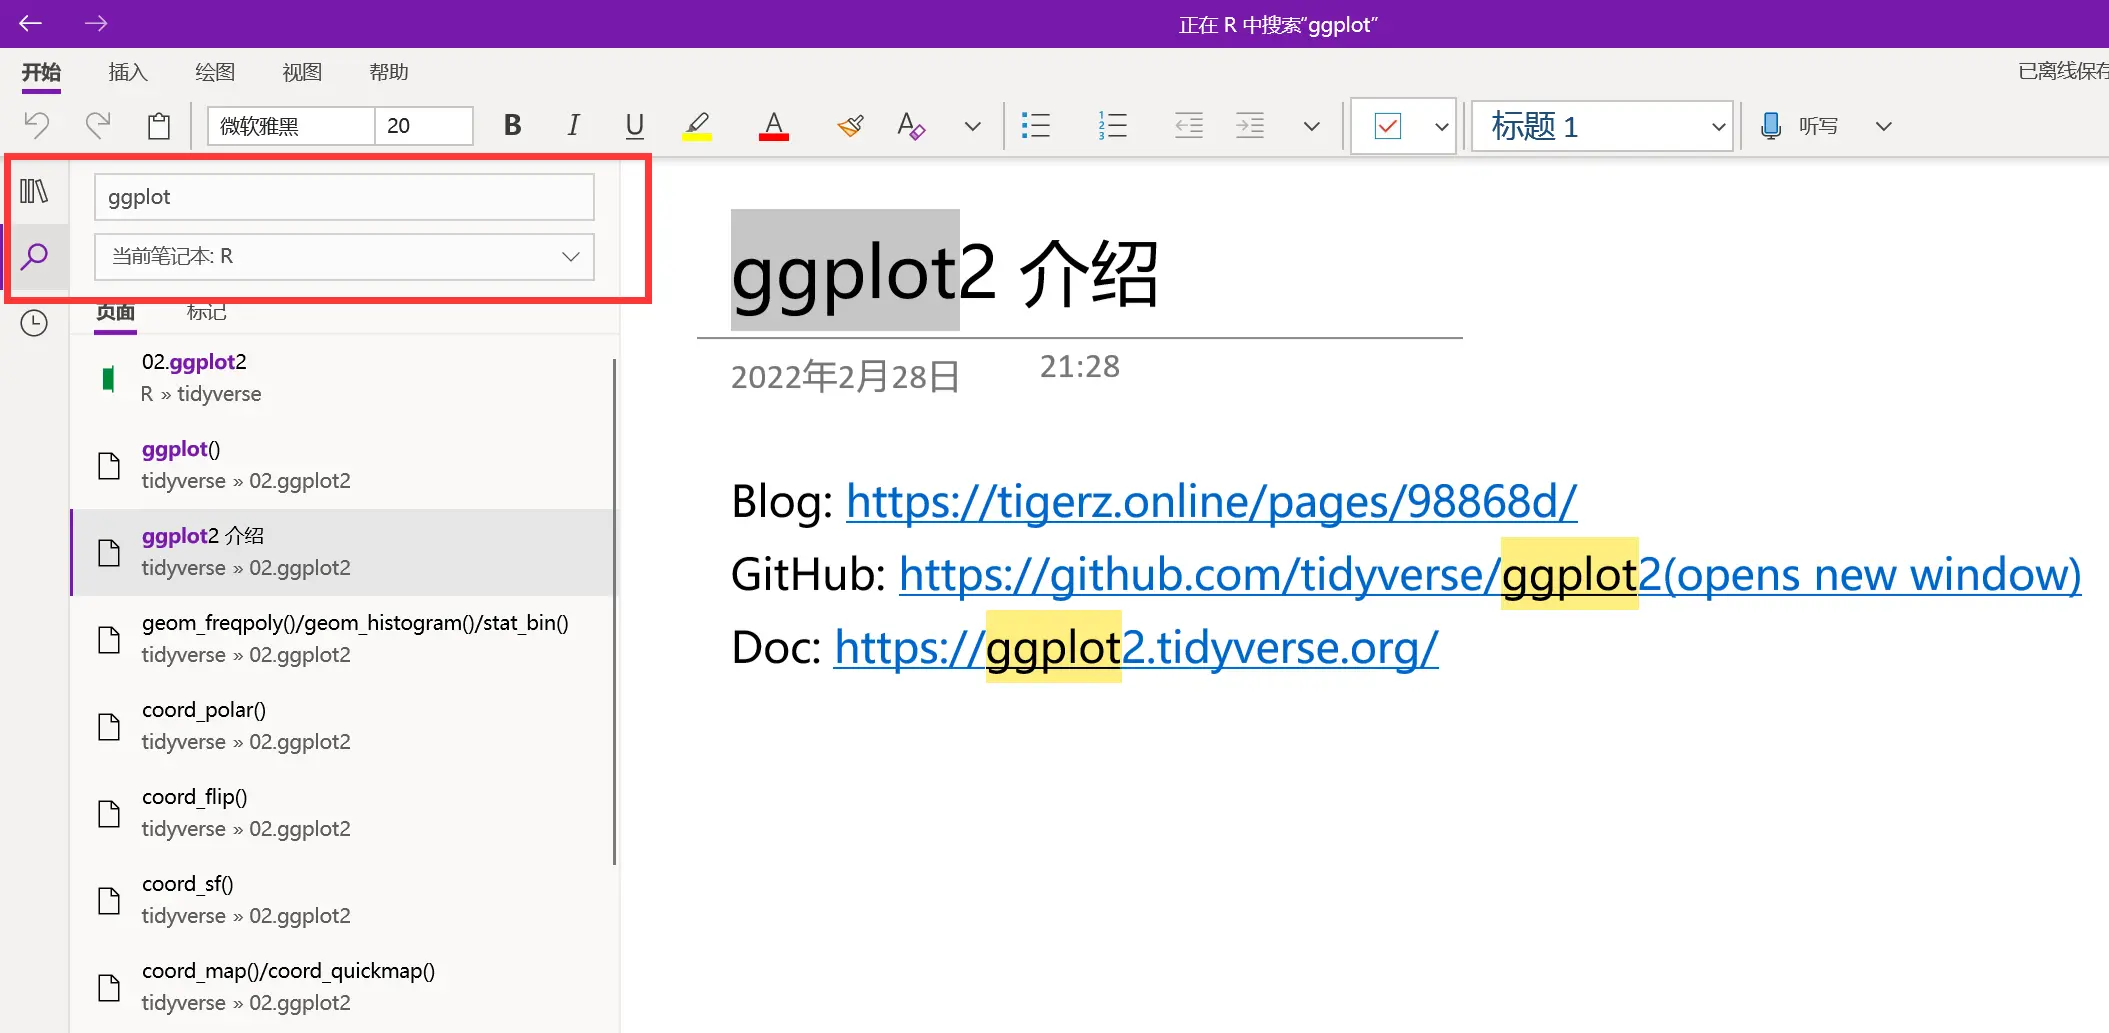Click the clipboard paste icon
The width and height of the screenshot is (2109, 1033).
(159, 126)
